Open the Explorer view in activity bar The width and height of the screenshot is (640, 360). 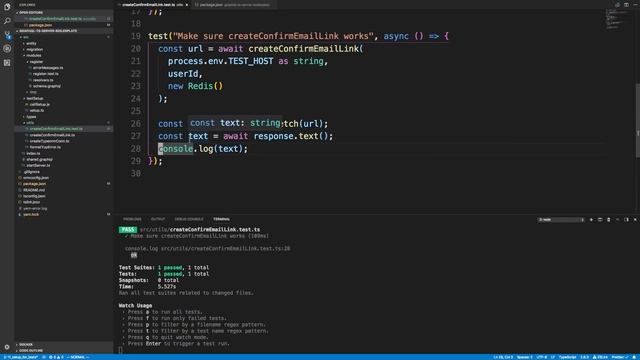(x=7, y=7)
